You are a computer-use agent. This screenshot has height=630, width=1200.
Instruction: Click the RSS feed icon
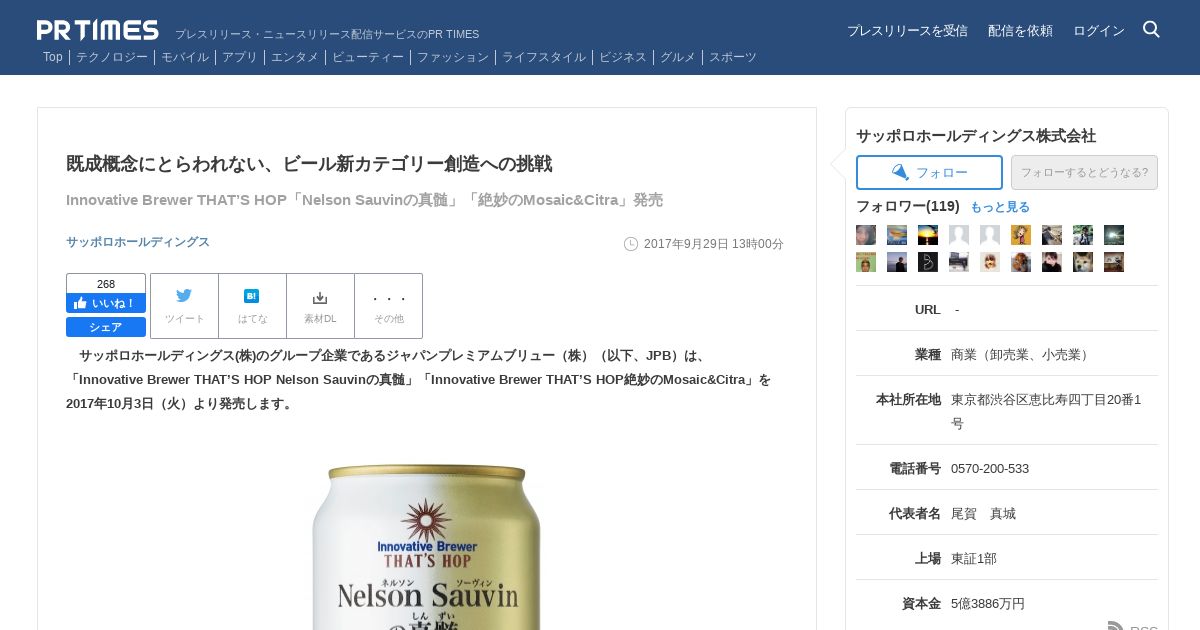click(x=1116, y=626)
